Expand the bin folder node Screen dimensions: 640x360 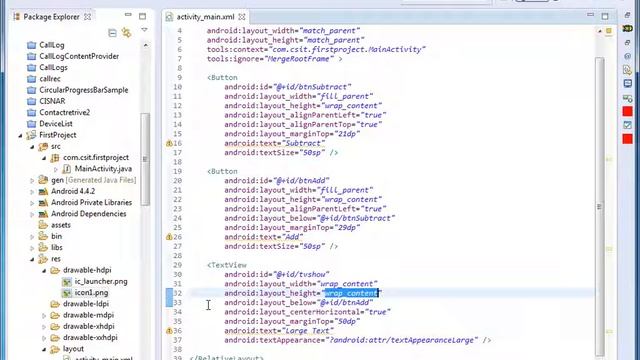tap(32, 236)
